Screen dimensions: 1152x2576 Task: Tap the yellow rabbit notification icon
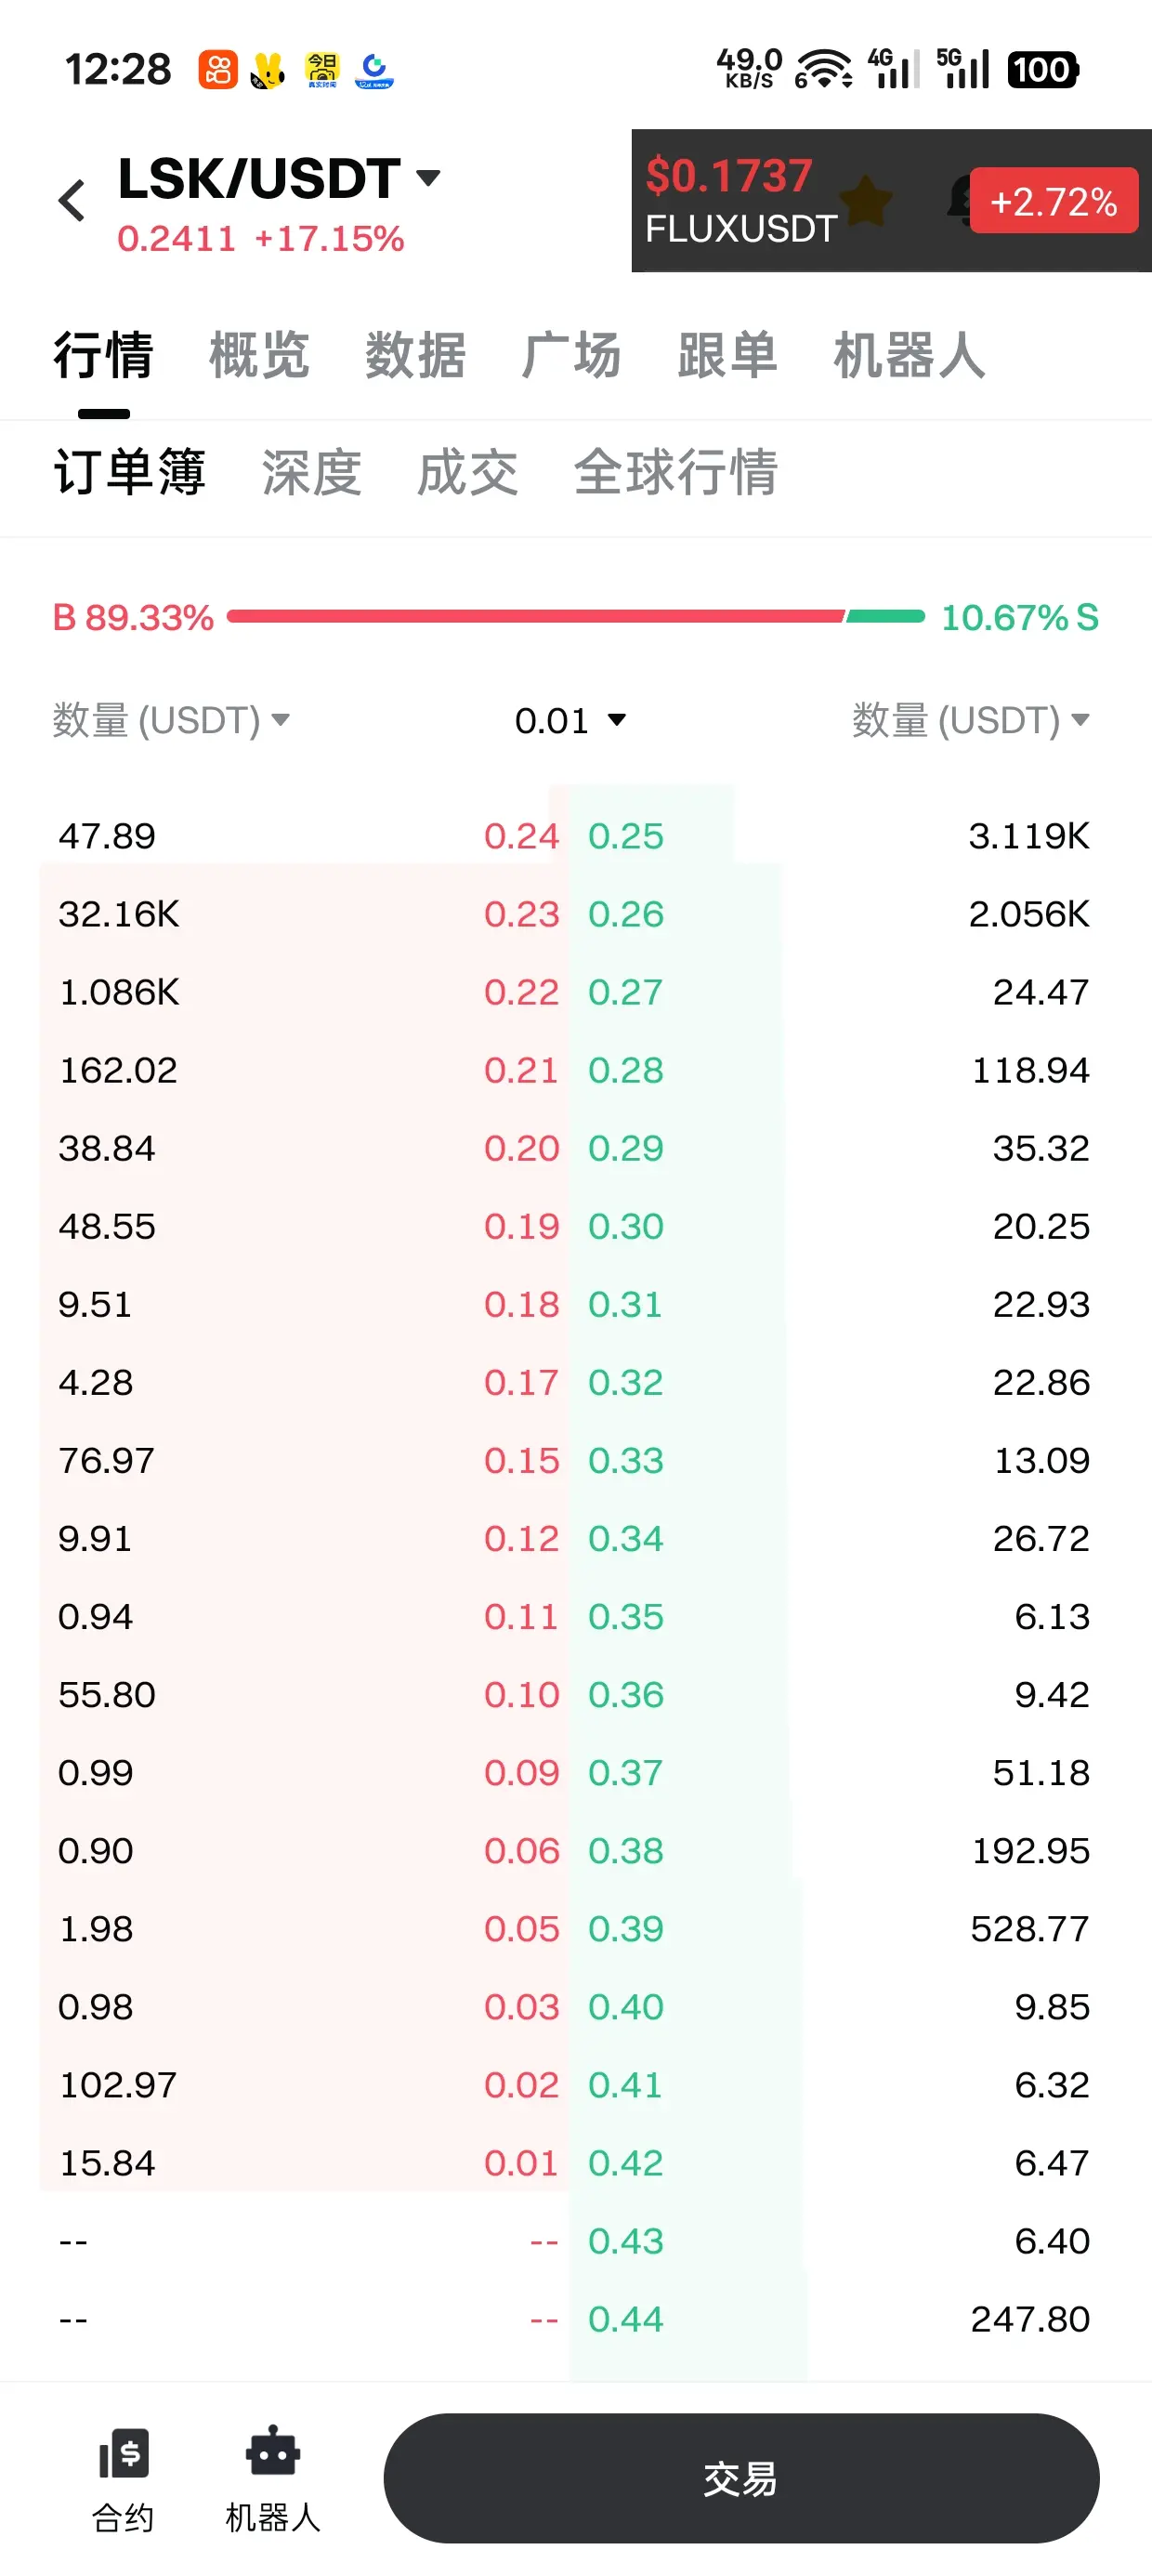(268, 70)
